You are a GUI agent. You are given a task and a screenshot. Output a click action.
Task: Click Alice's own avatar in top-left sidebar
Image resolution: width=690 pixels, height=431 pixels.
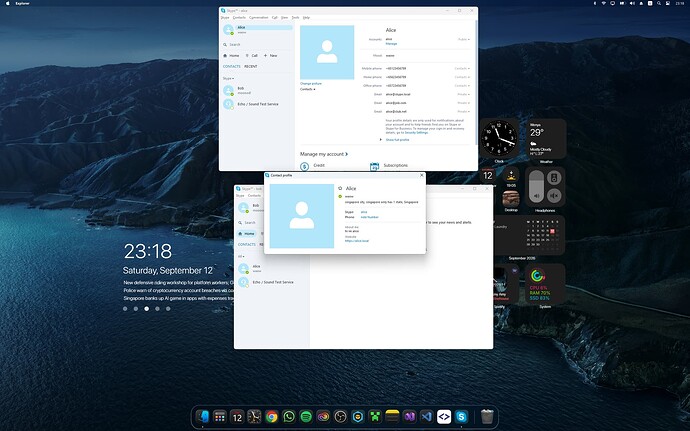228,29
